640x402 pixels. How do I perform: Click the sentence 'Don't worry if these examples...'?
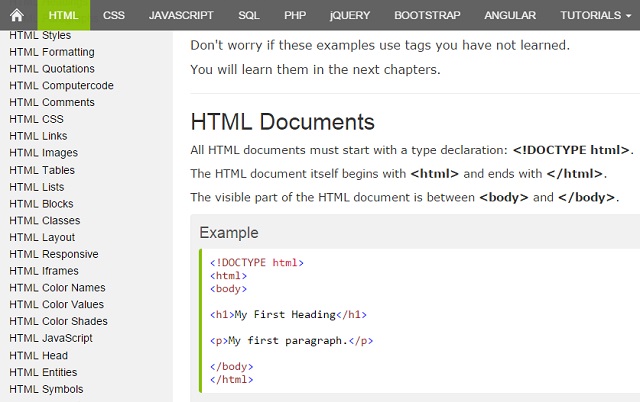coord(380,45)
